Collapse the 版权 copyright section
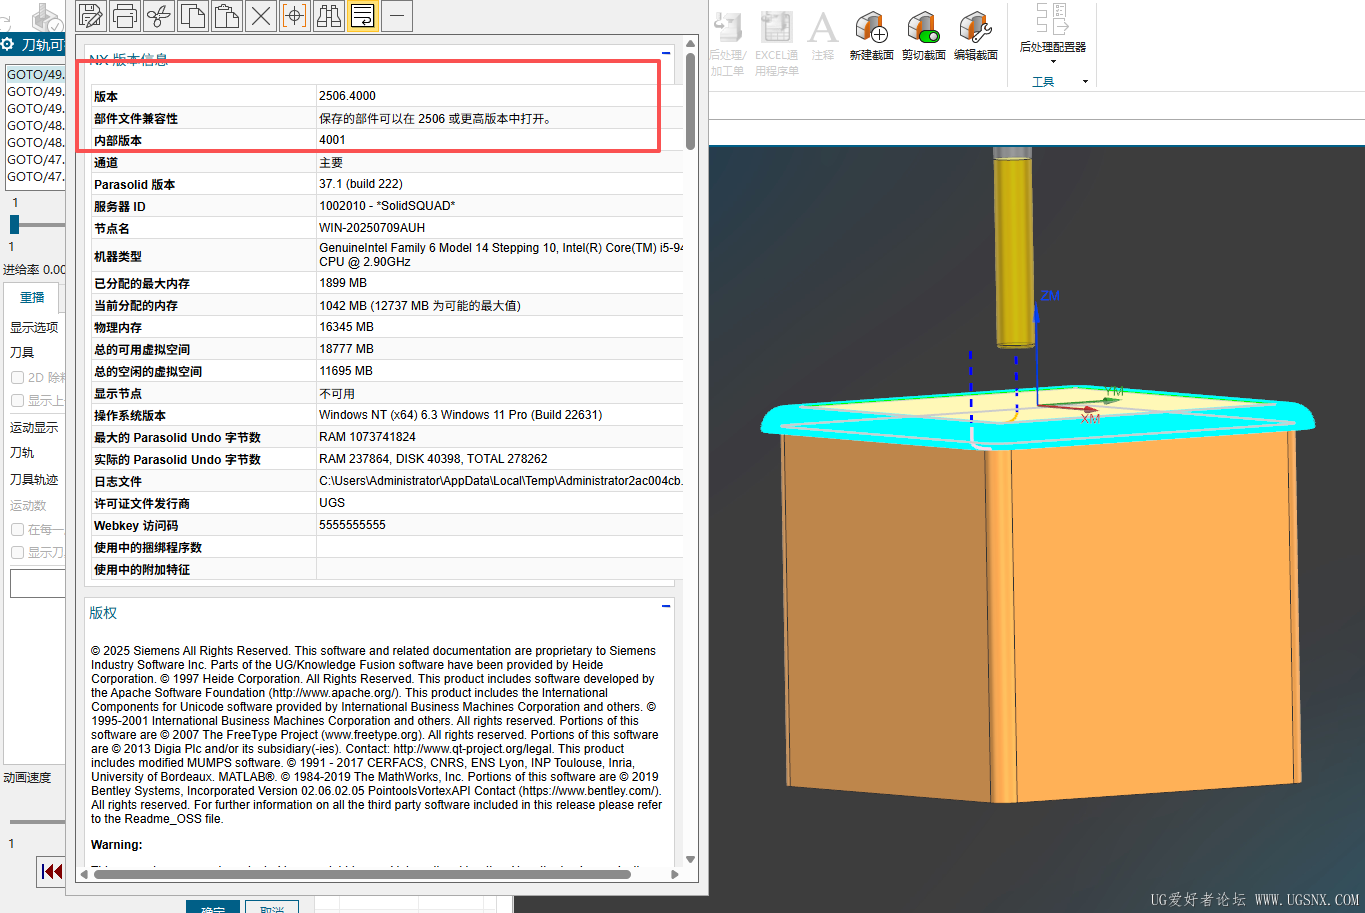The image size is (1365, 913). 666,606
